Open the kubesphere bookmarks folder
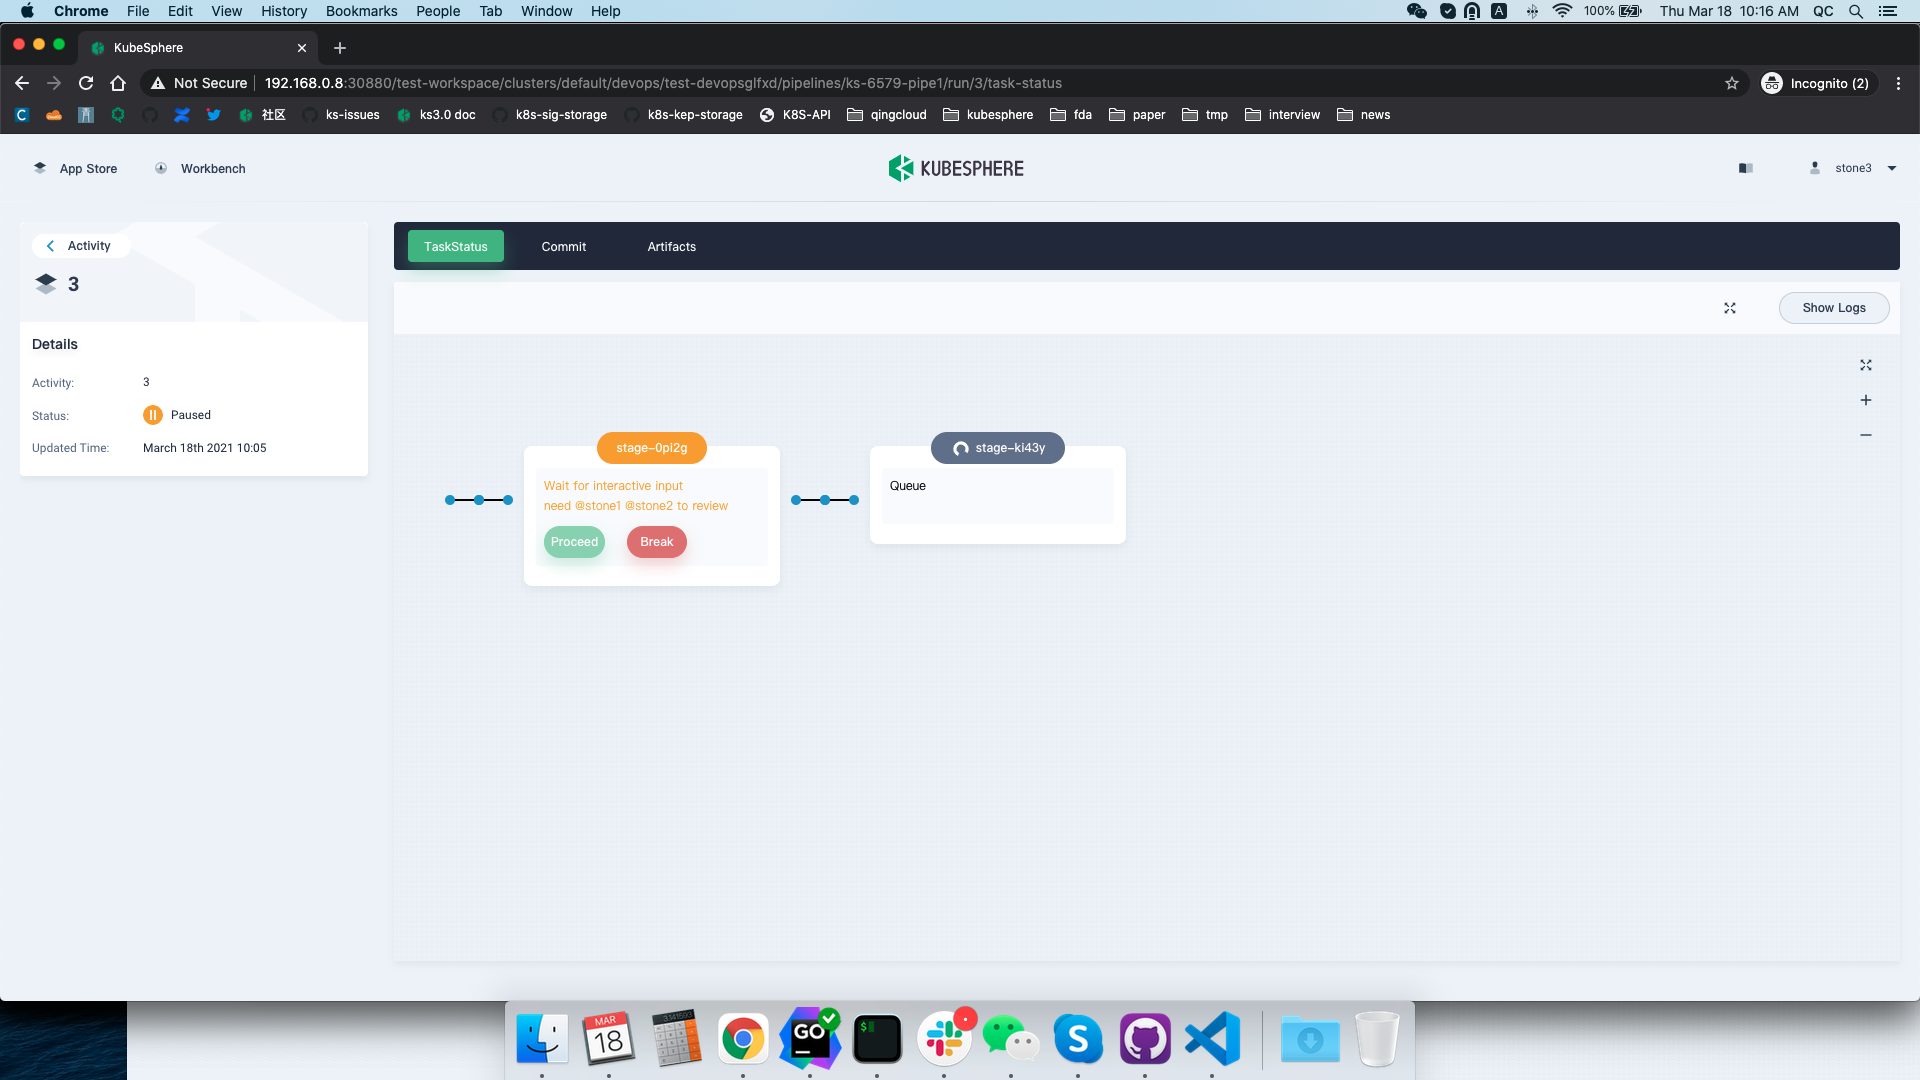Image resolution: width=1920 pixels, height=1080 pixels. point(988,115)
